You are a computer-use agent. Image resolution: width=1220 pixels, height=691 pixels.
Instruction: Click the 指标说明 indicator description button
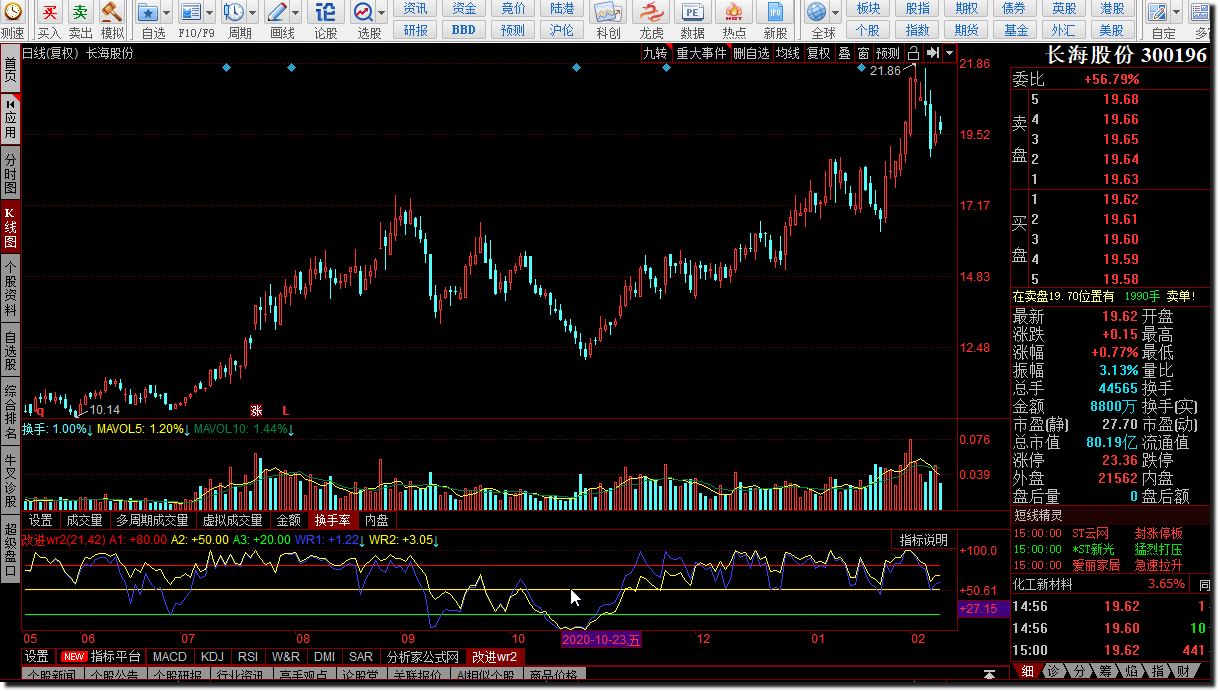click(923, 540)
